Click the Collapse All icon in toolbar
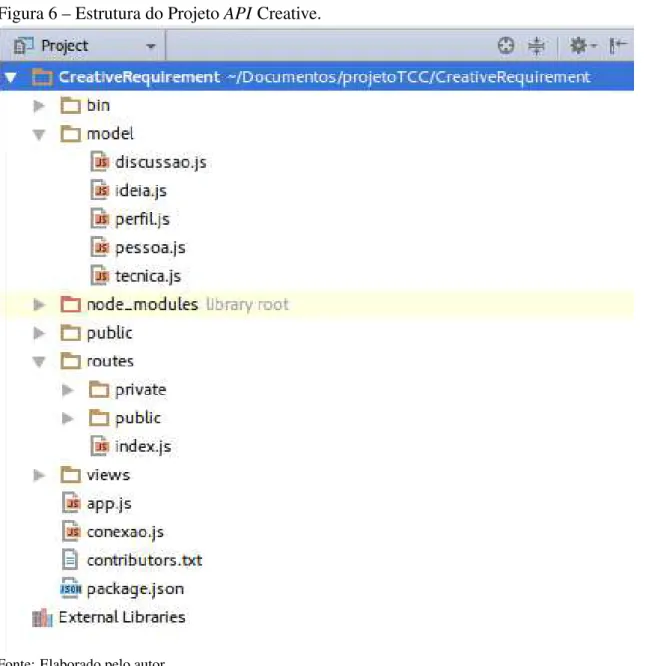This screenshot has width=652, height=666. point(536,45)
